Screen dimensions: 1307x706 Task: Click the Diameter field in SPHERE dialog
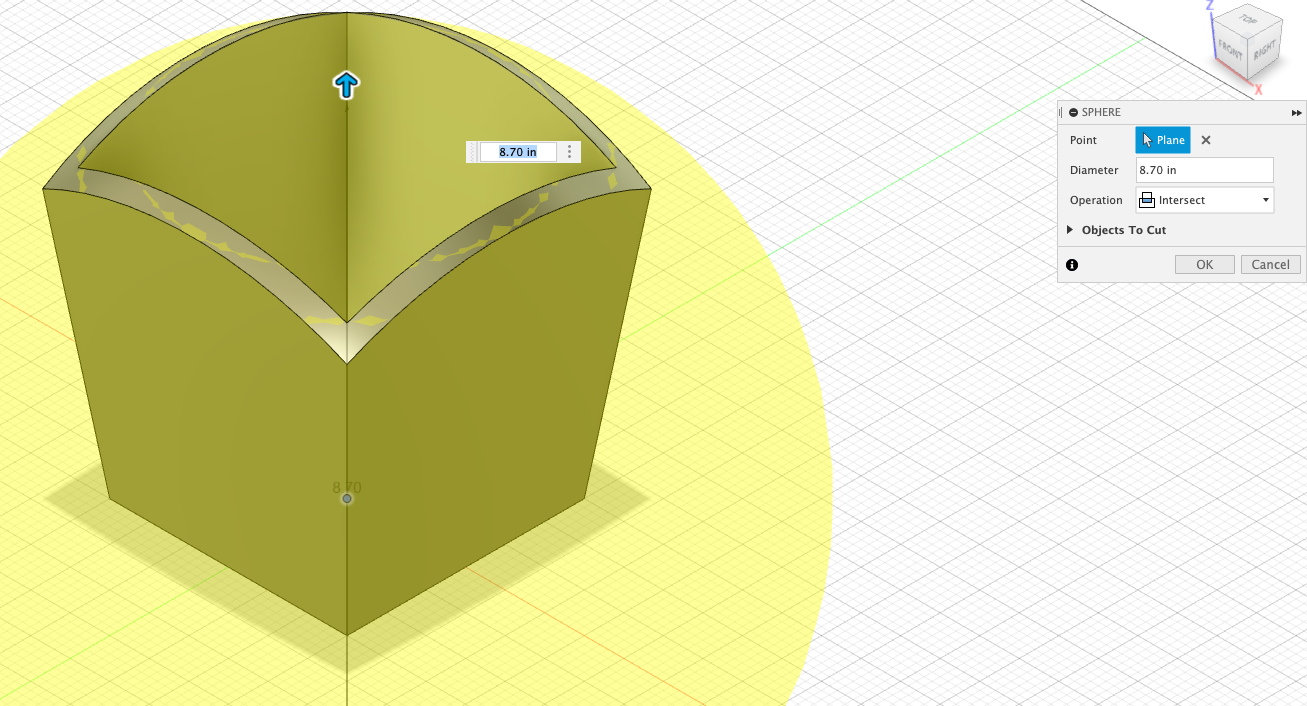click(x=1205, y=170)
